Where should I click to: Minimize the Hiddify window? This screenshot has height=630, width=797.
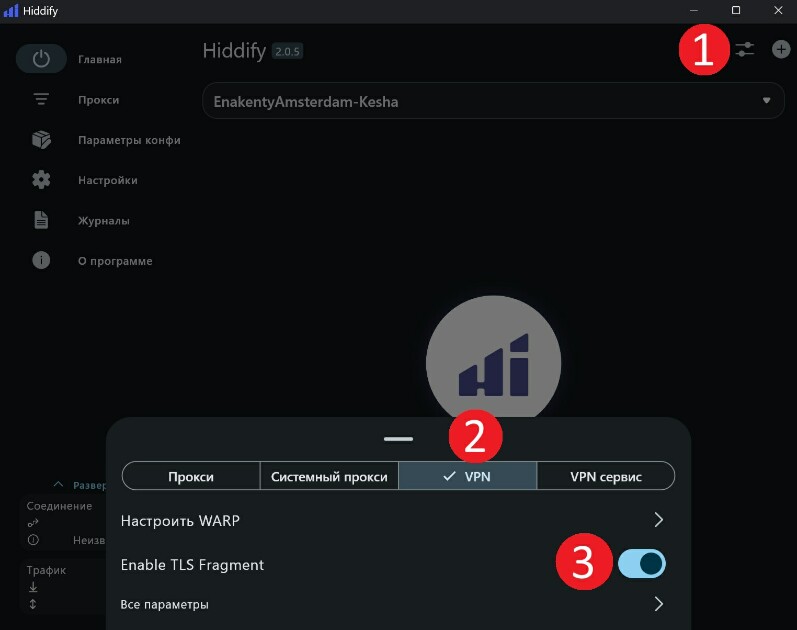tap(693, 10)
